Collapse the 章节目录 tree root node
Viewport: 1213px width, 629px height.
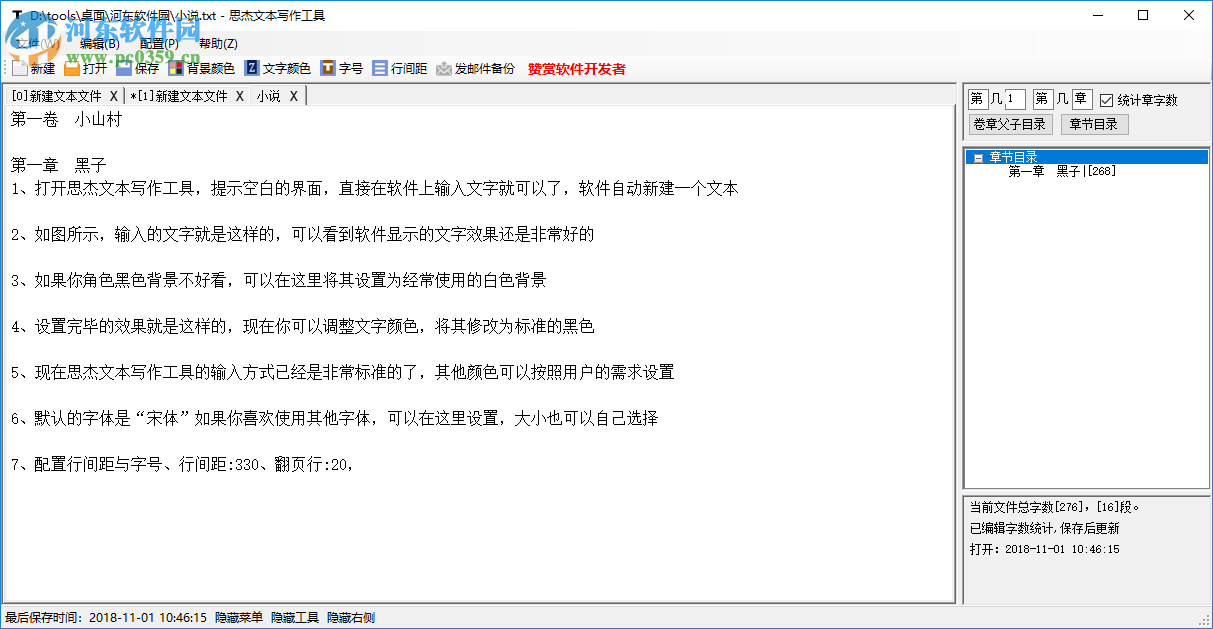(x=978, y=157)
